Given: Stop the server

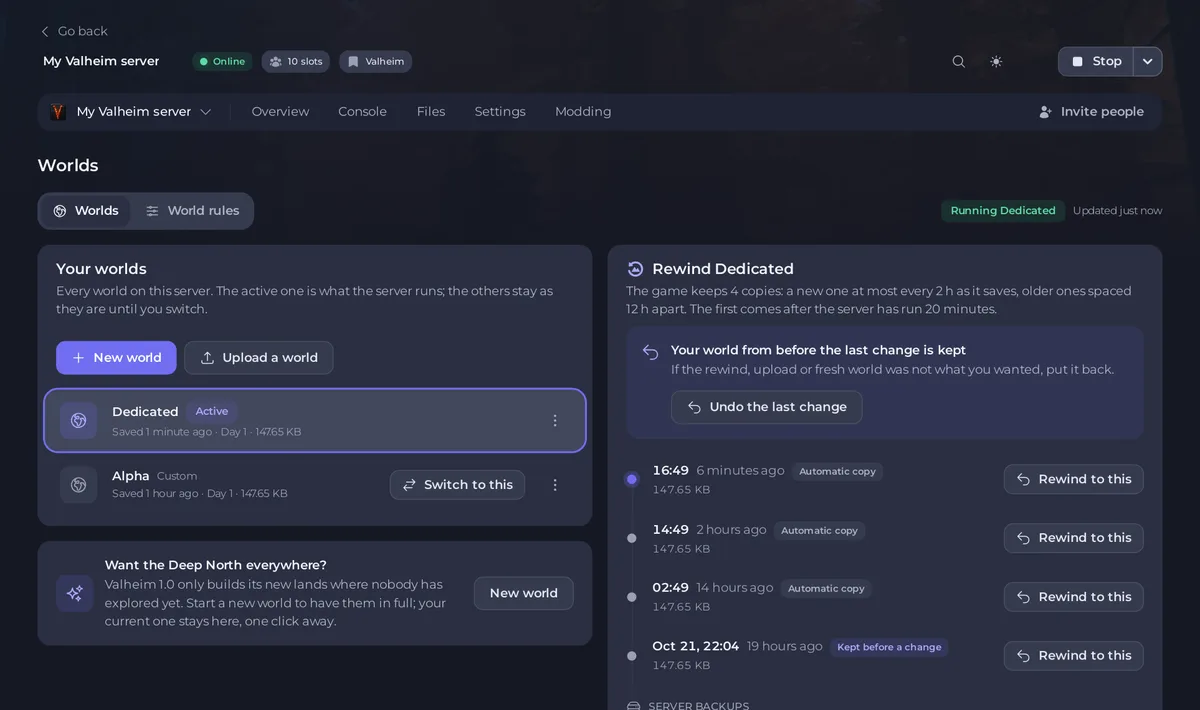Looking at the screenshot, I should pos(1096,61).
